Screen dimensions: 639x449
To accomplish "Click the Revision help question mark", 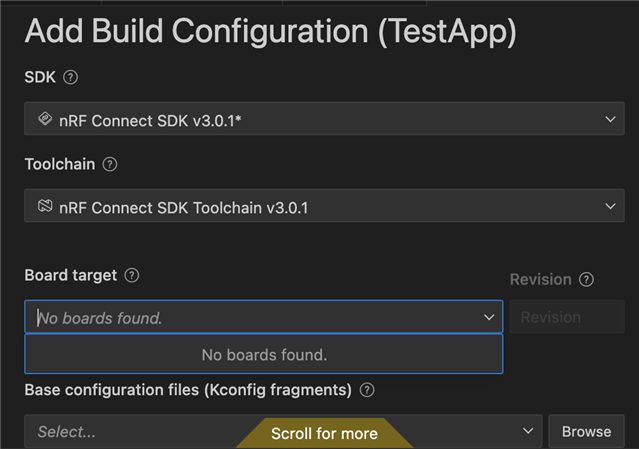I will [586, 280].
